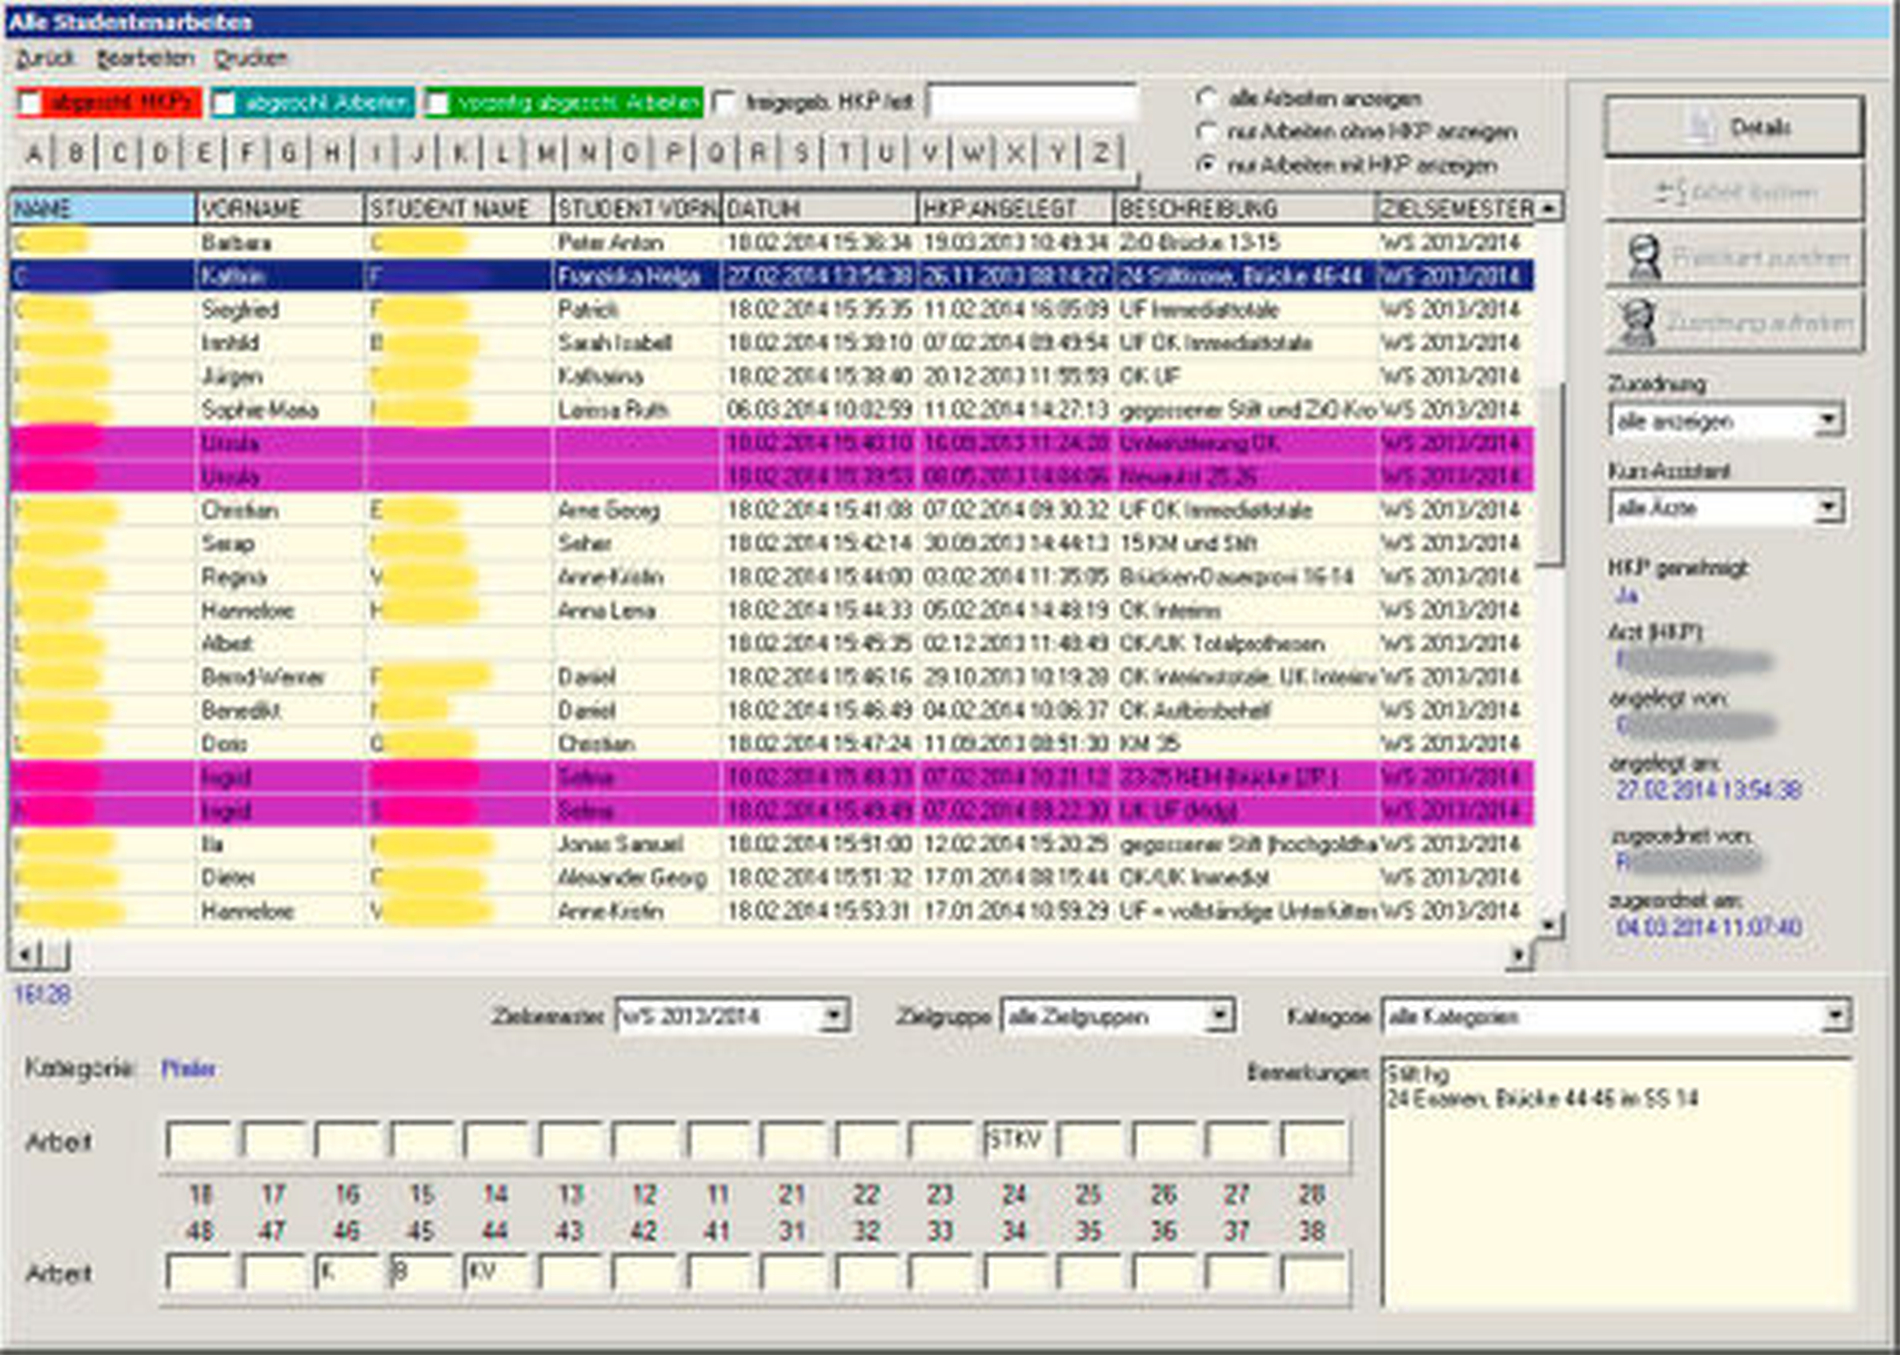Select the row described 'KM 35'
This screenshot has height=1355, width=1900.
[x=772, y=743]
